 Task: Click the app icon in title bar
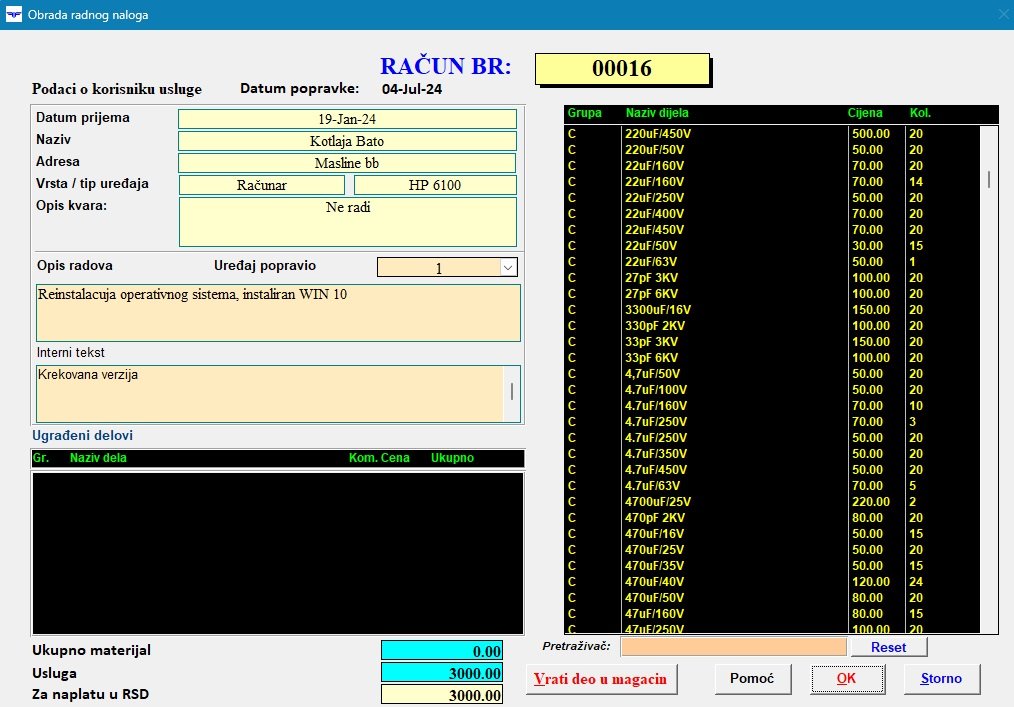[x=12, y=15]
